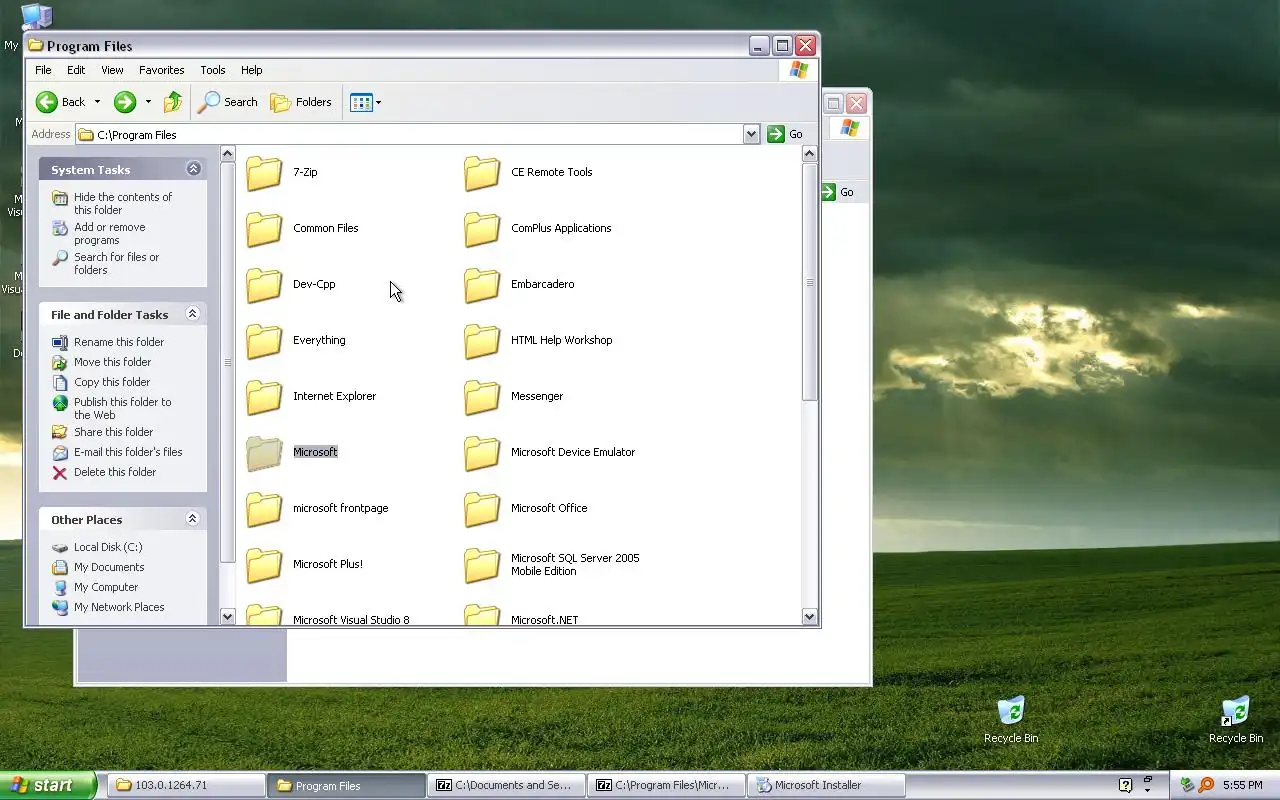1280x800 pixels.
Task: Select Microsoft SQL Server 2005 Mobile Edition folder
Action: 482,564
